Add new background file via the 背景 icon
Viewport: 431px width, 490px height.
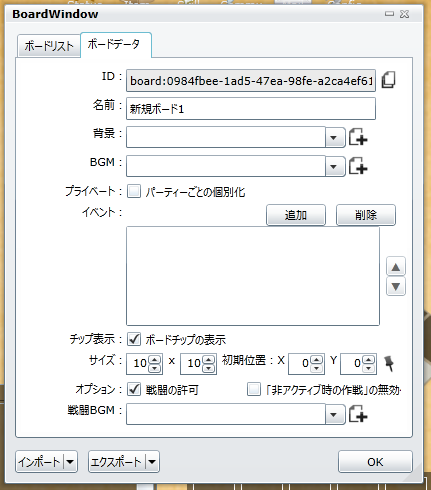[x=358, y=137]
